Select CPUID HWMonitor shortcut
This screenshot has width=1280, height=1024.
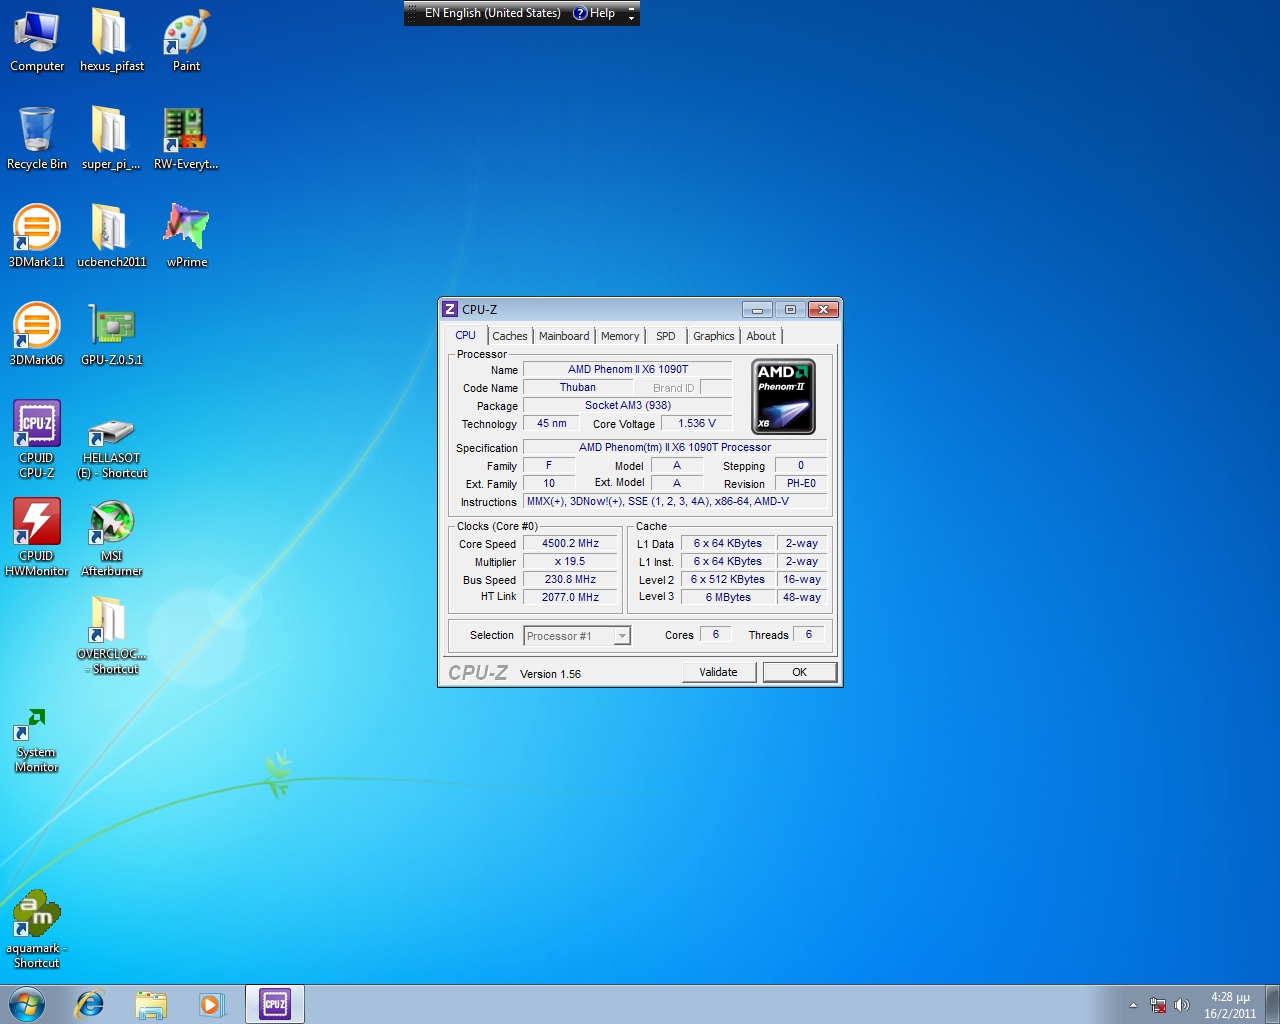(x=37, y=538)
